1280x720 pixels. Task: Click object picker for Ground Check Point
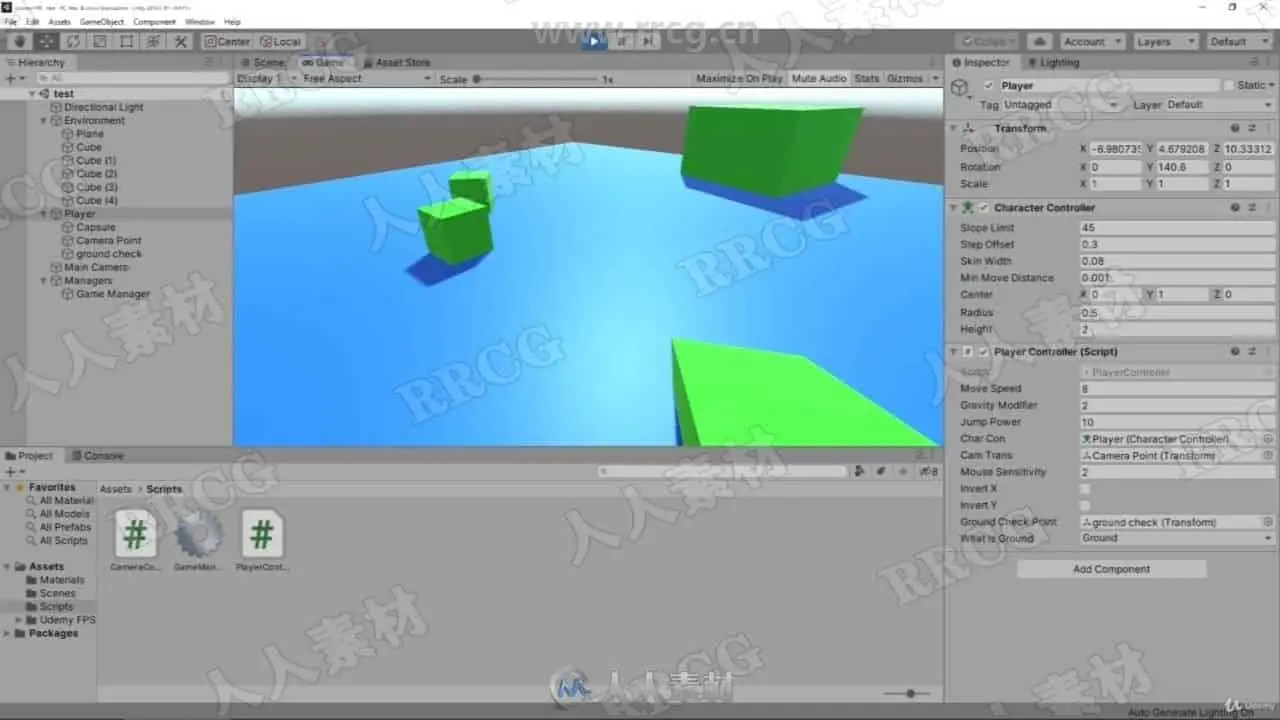tap(1268, 522)
